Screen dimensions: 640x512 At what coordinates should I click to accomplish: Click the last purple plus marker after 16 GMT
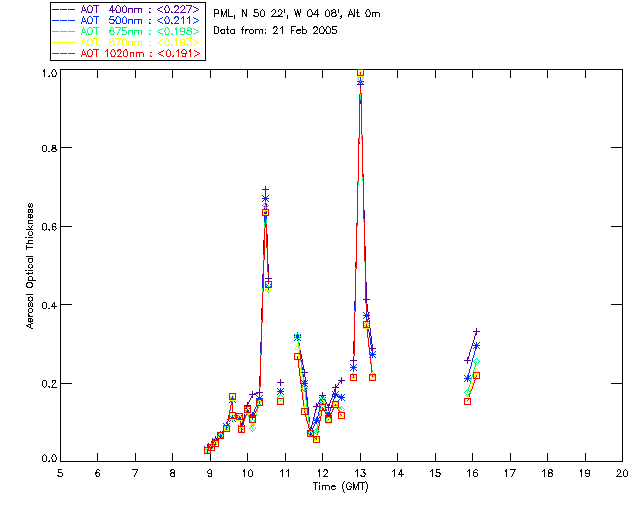tap(476, 332)
